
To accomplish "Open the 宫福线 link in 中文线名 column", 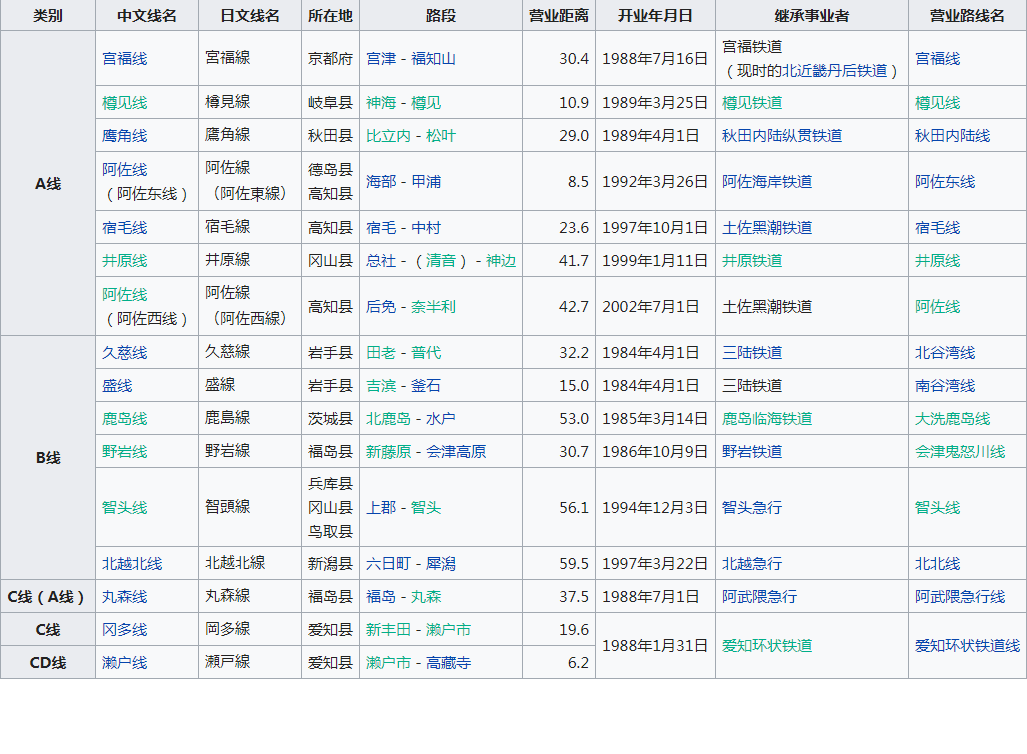I will pyautogui.click(x=124, y=58).
